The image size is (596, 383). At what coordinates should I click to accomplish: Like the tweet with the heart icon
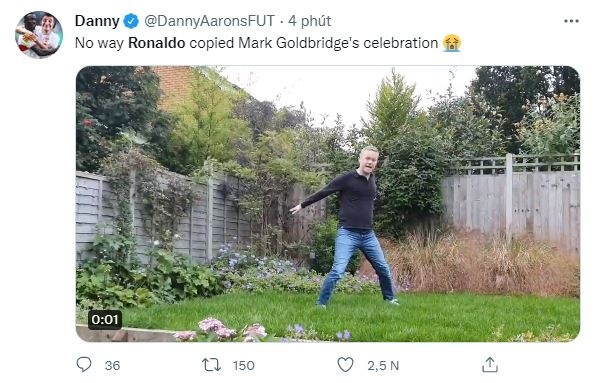pos(345,365)
